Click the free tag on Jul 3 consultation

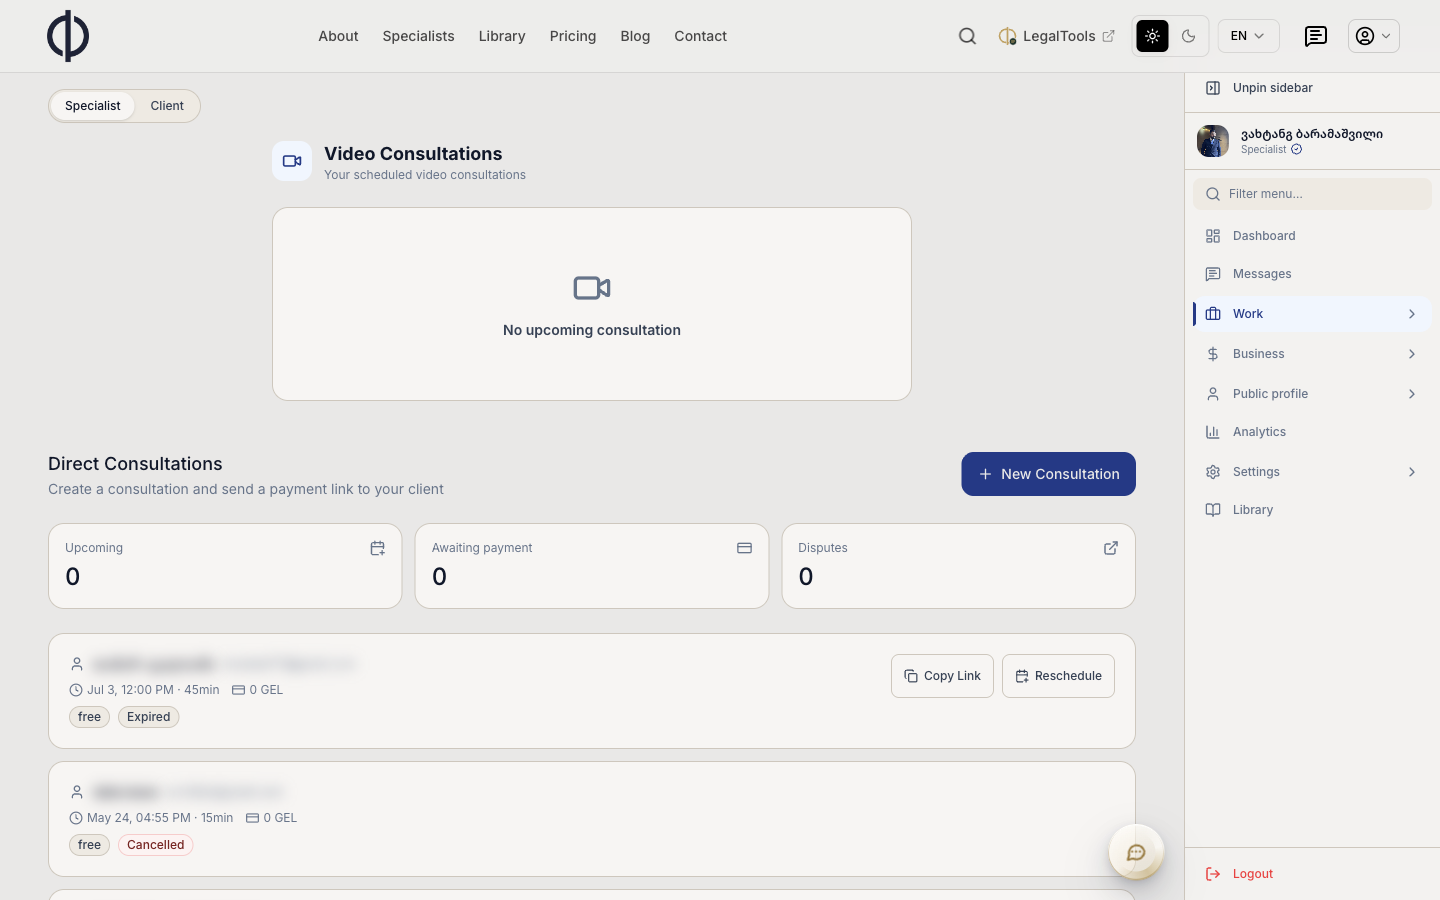90,717
